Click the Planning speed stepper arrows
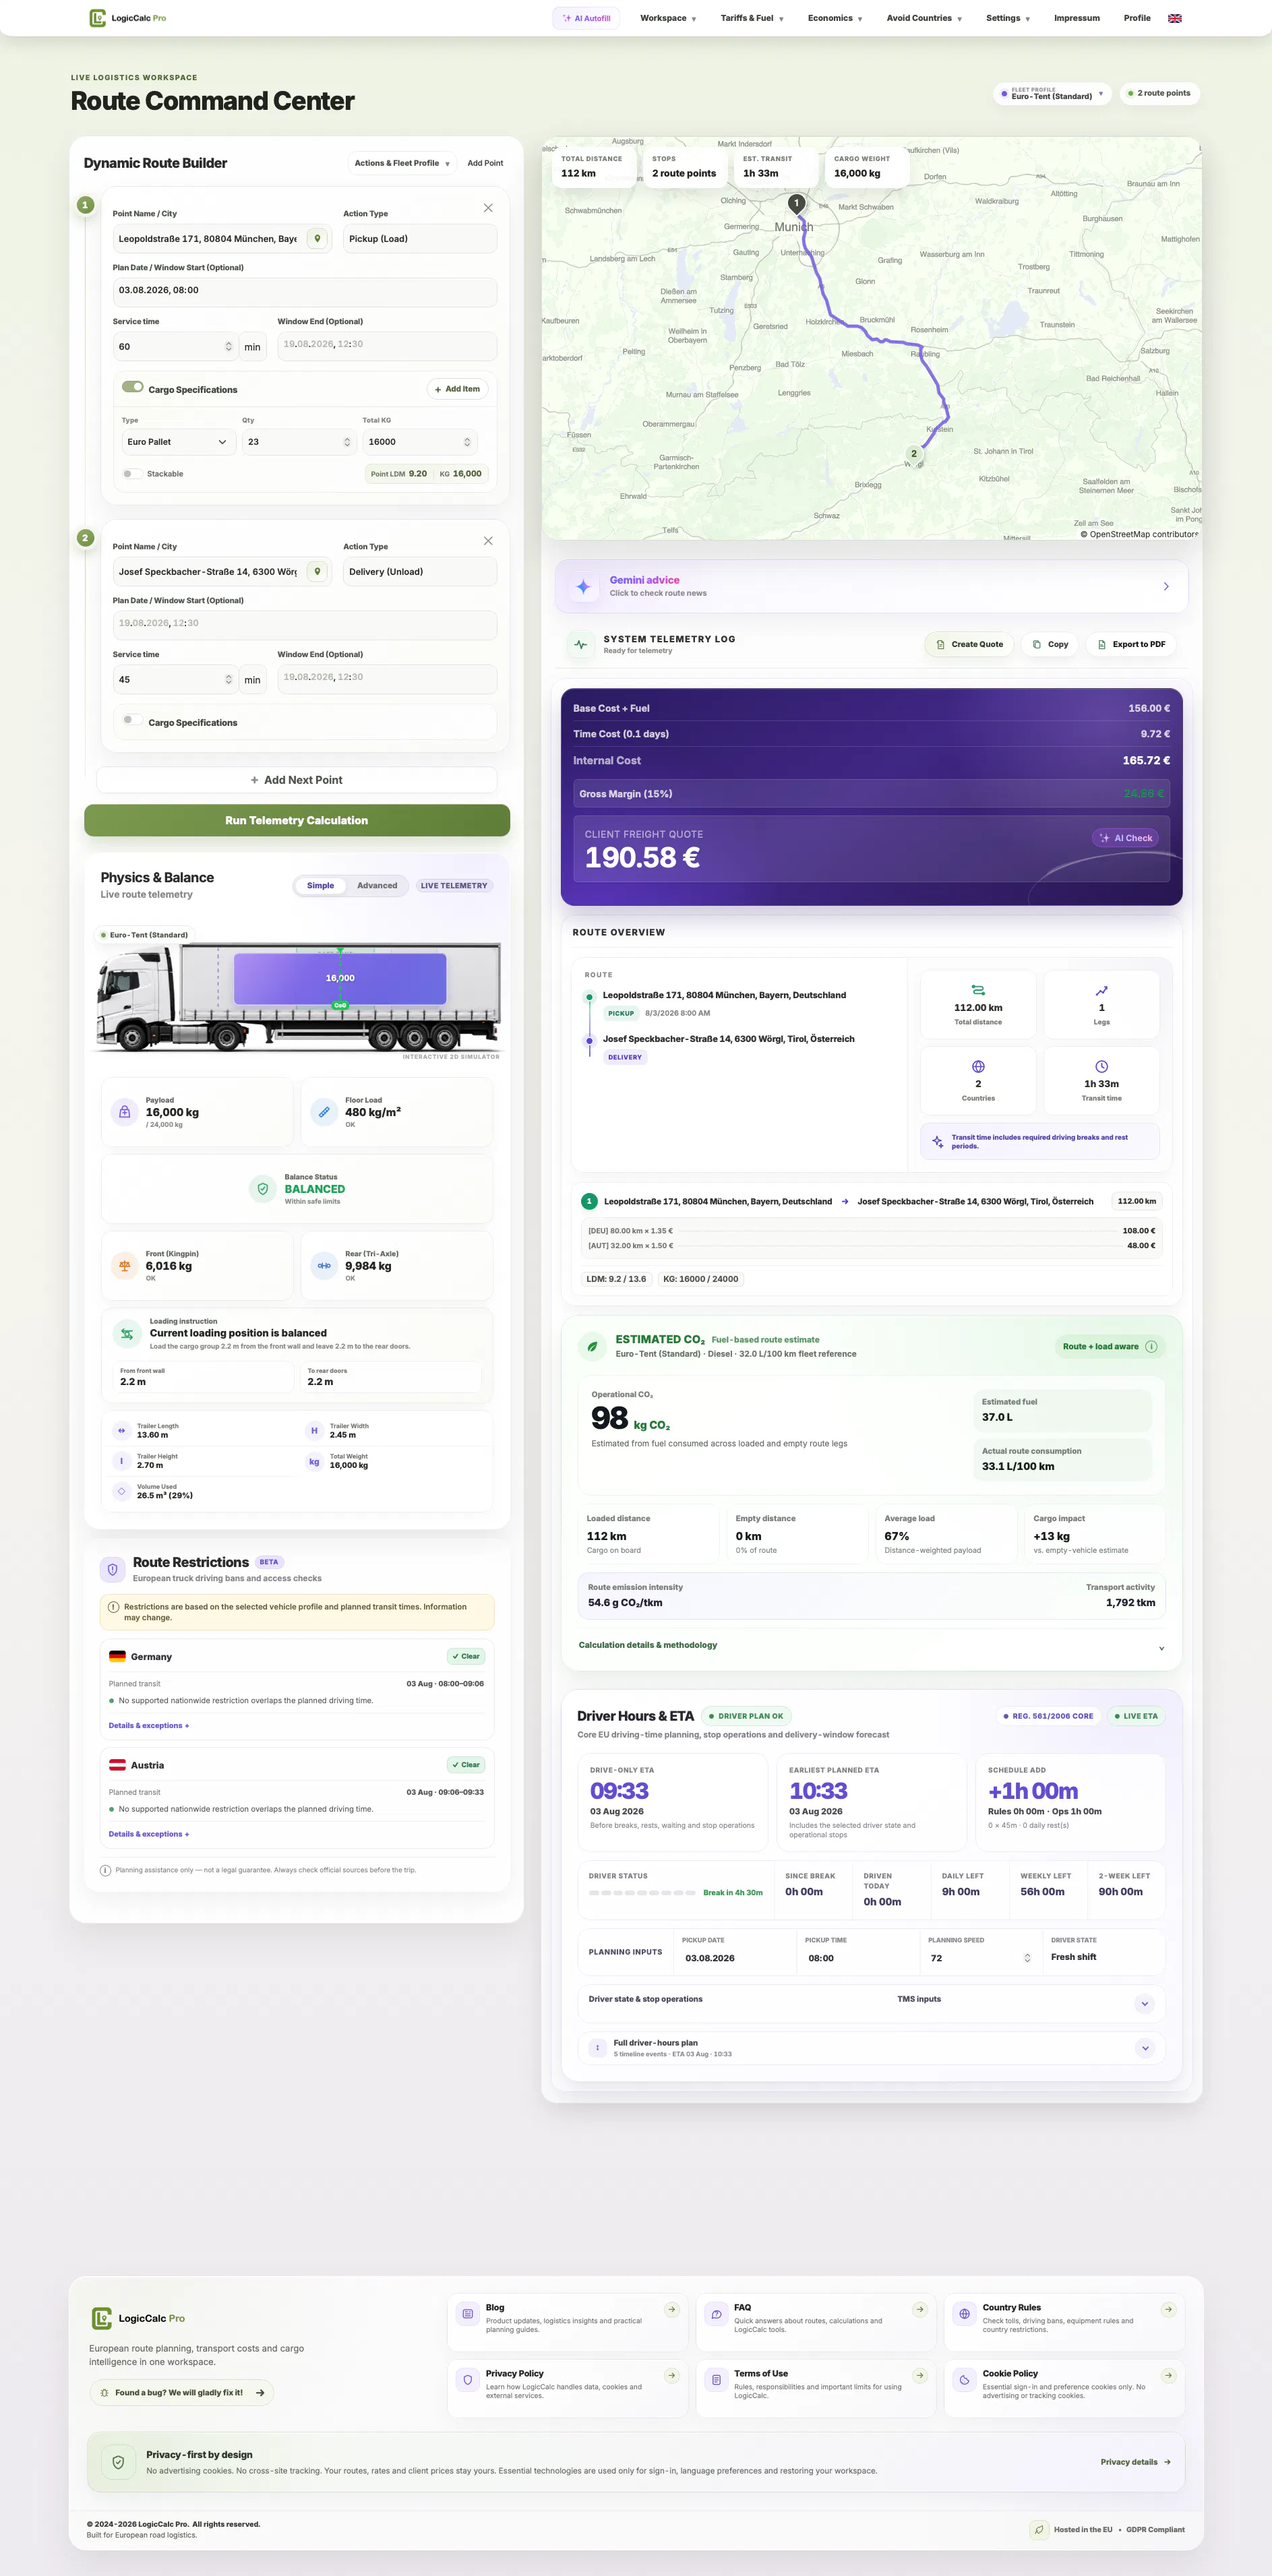Viewport: 1272px width, 2576px height. (x=1027, y=1958)
